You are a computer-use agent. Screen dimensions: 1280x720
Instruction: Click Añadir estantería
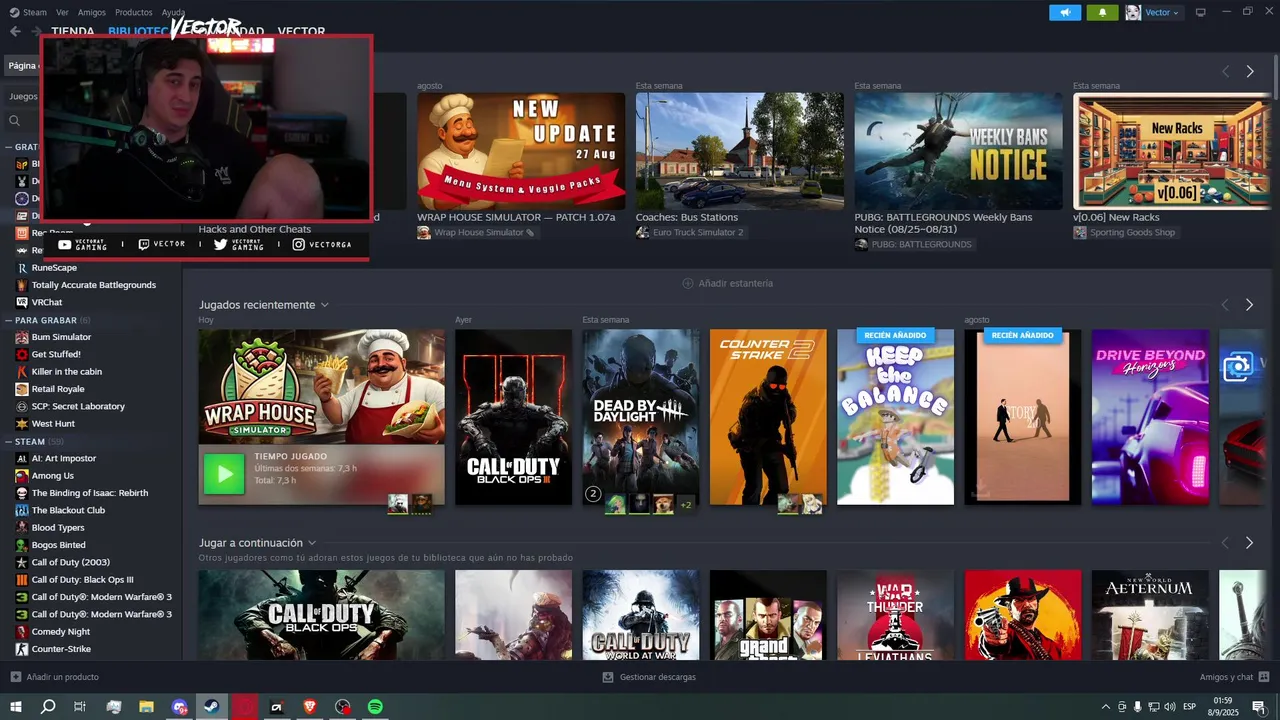tap(728, 283)
